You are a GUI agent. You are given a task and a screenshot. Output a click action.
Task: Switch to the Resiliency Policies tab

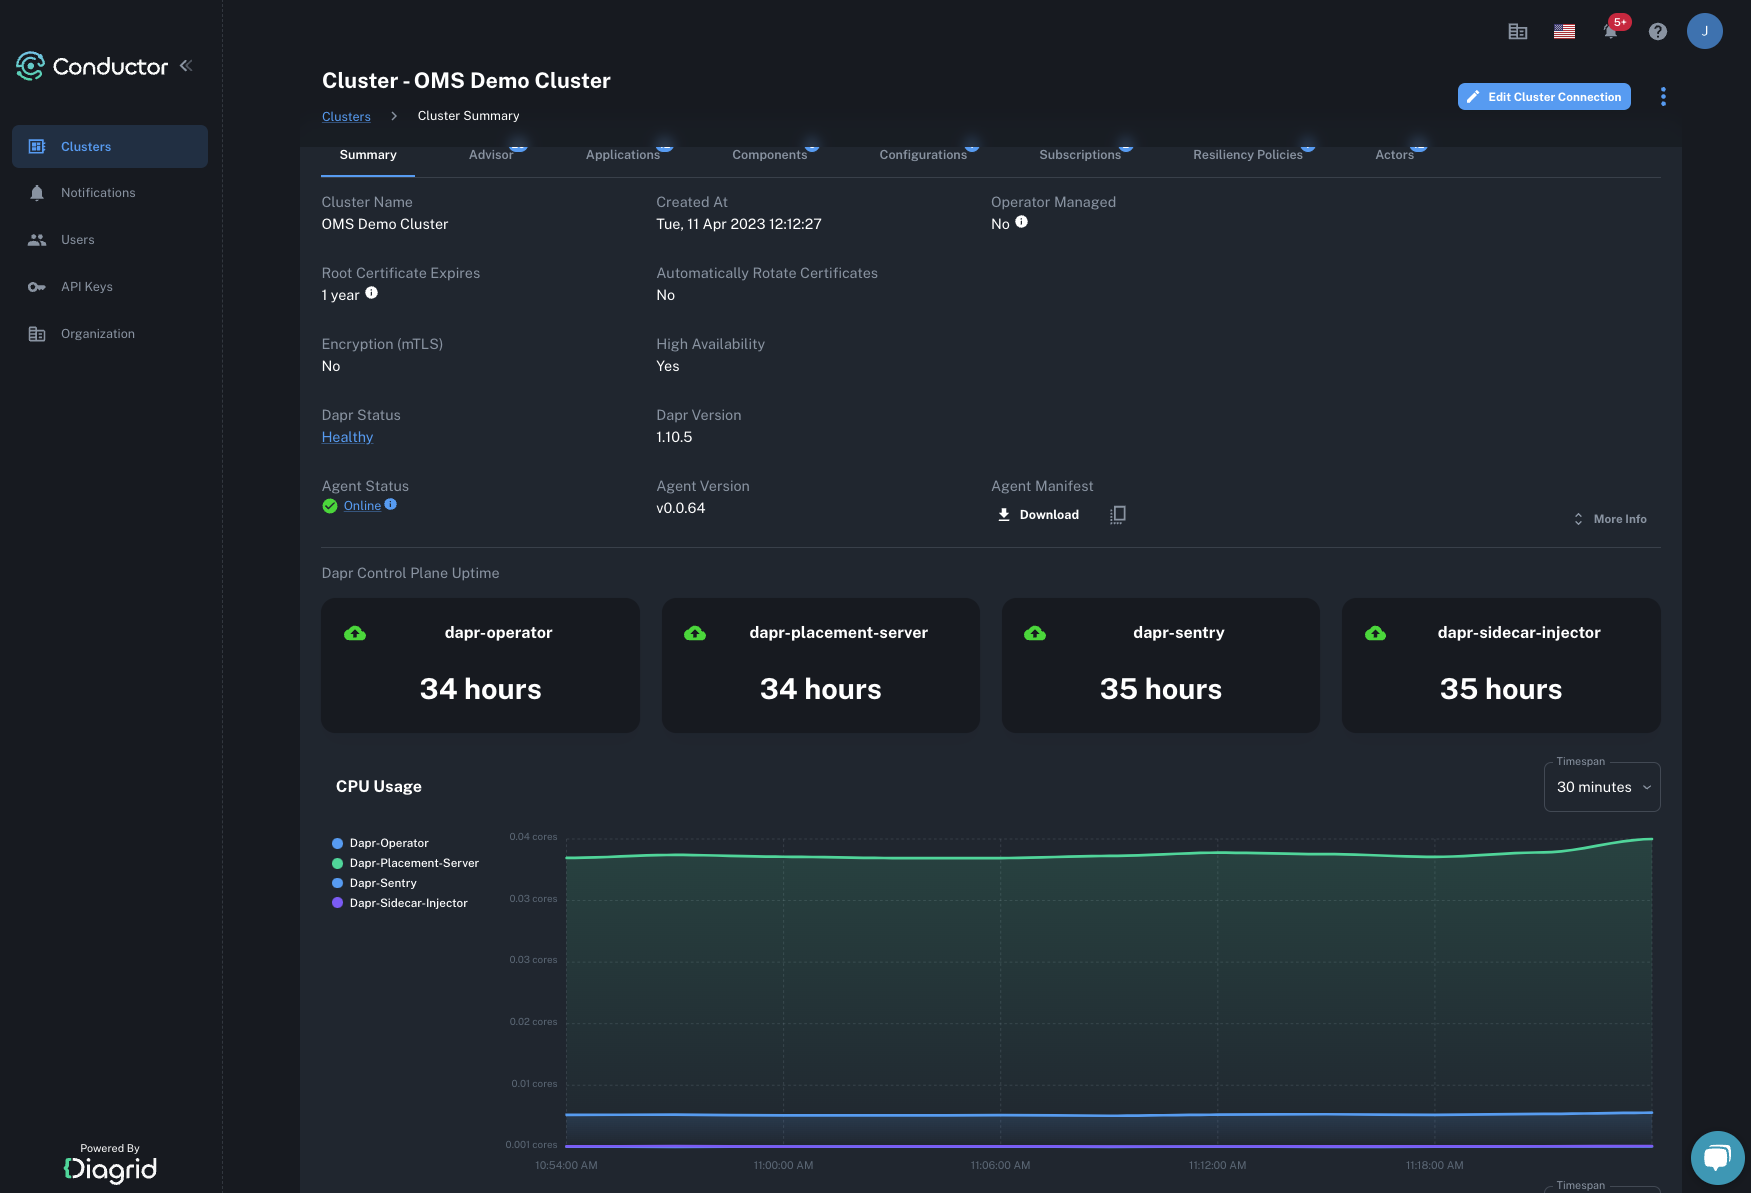[1247, 155]
